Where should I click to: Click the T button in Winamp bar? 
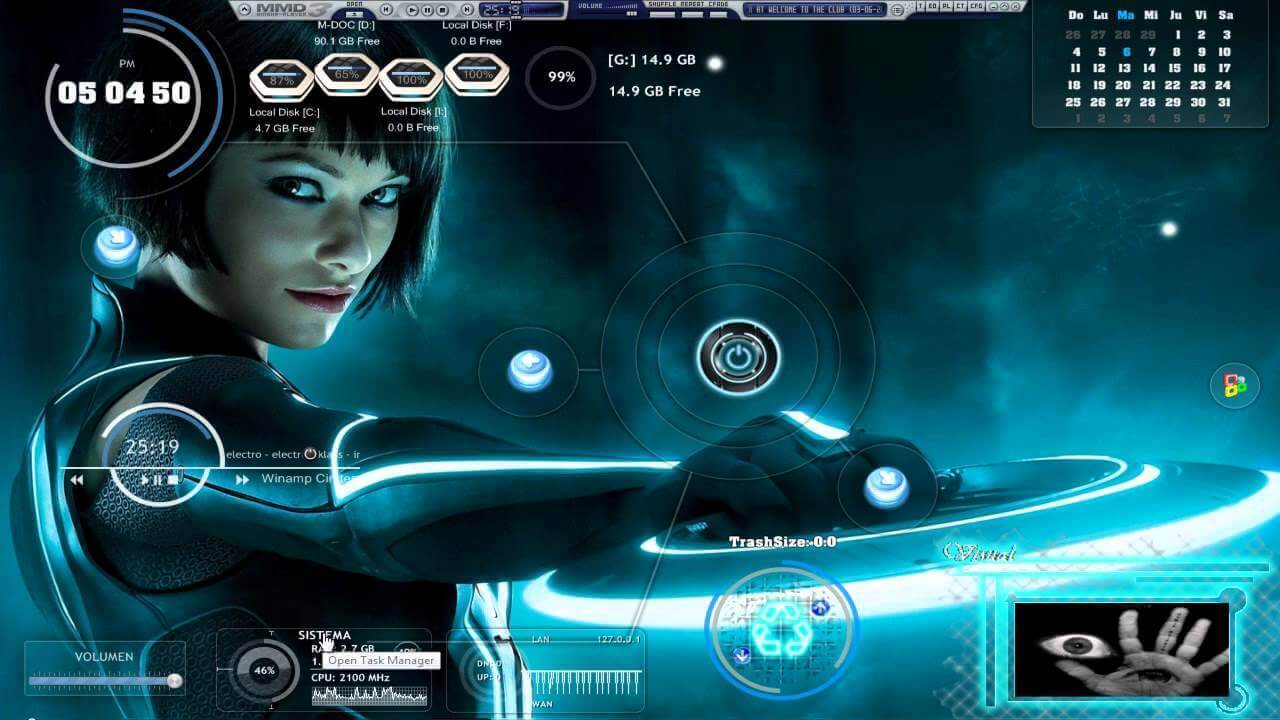tap(920, 6)
